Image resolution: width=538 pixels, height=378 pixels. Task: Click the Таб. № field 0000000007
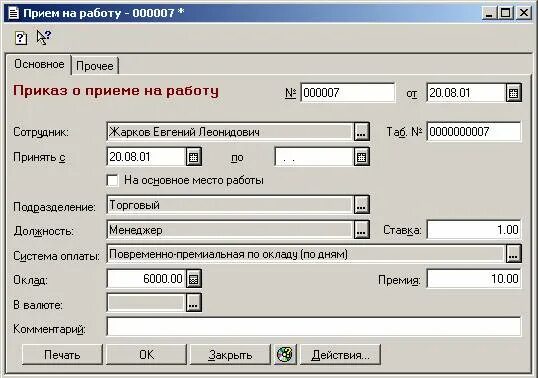pyautogui.click(x=474, y=131)
